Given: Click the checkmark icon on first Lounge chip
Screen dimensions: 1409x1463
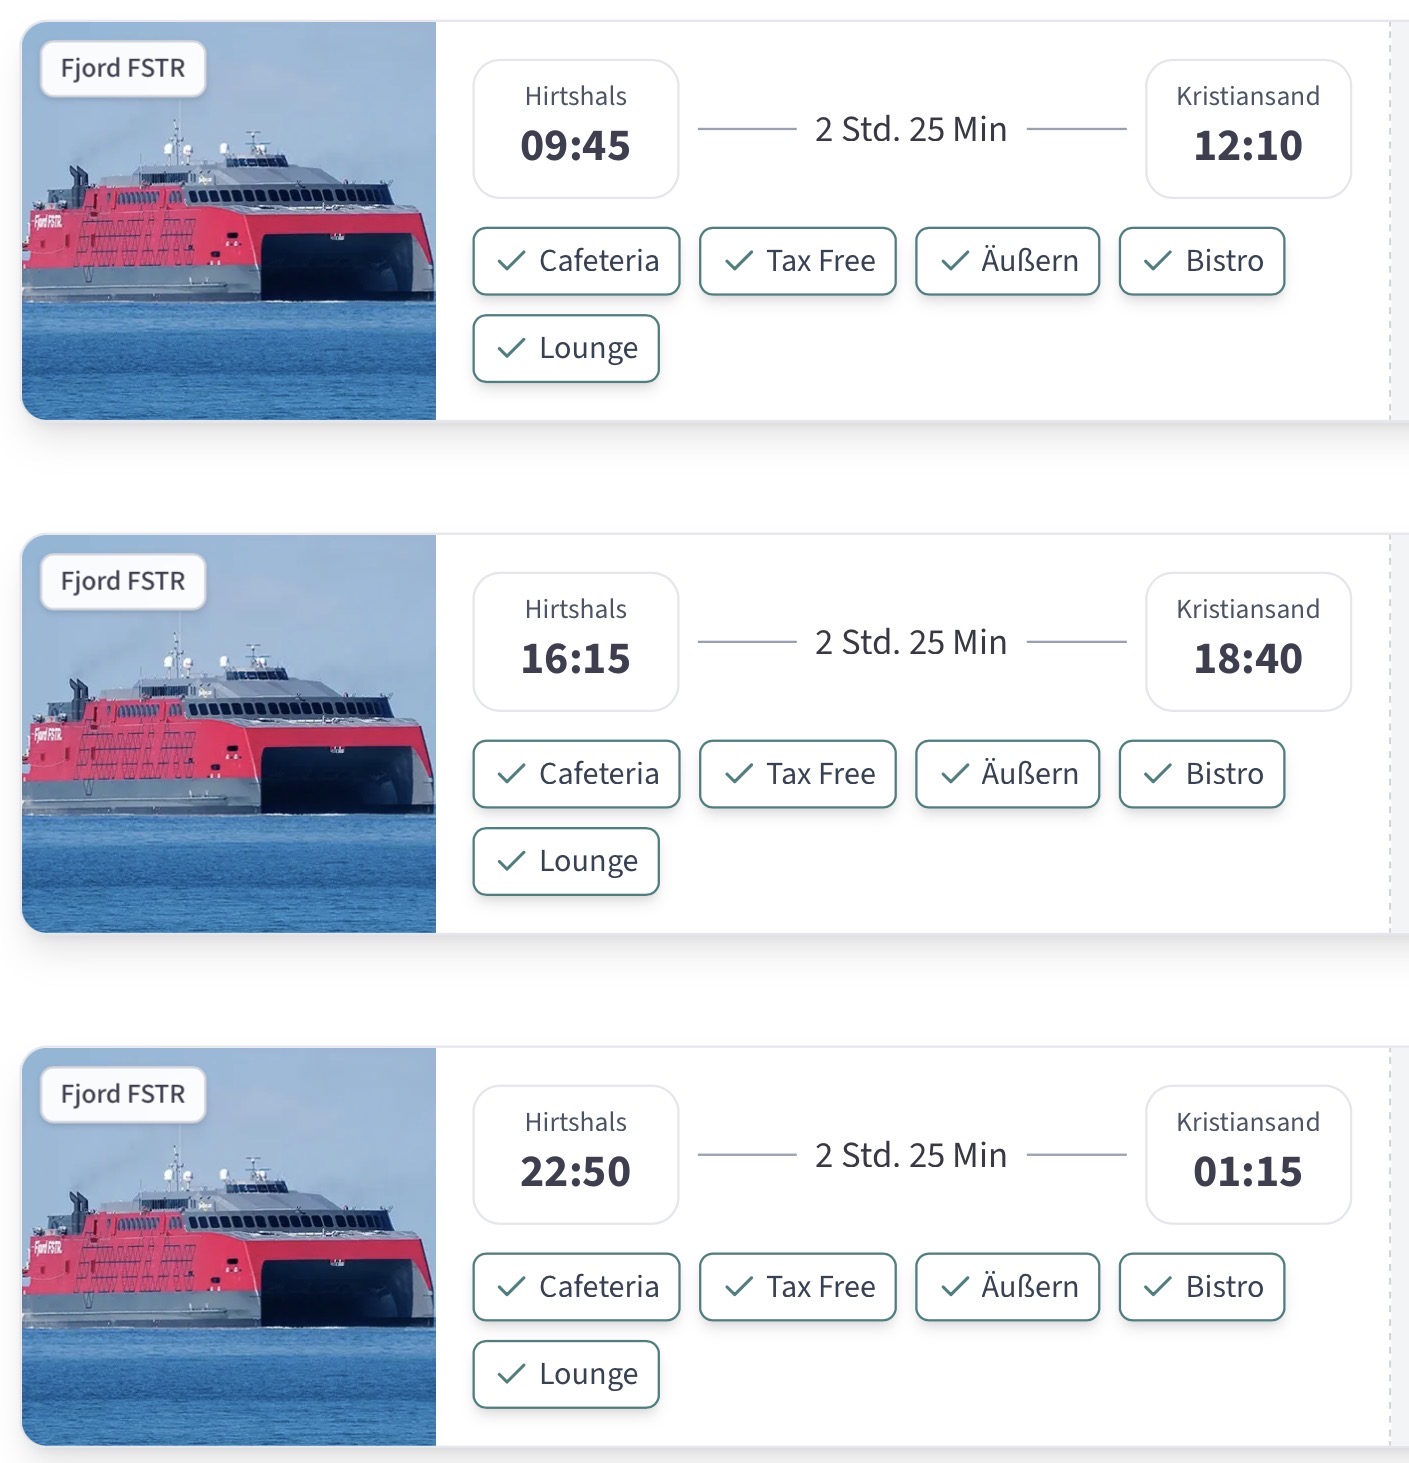Looking at the screenshot, I should (x=511, y=348).
